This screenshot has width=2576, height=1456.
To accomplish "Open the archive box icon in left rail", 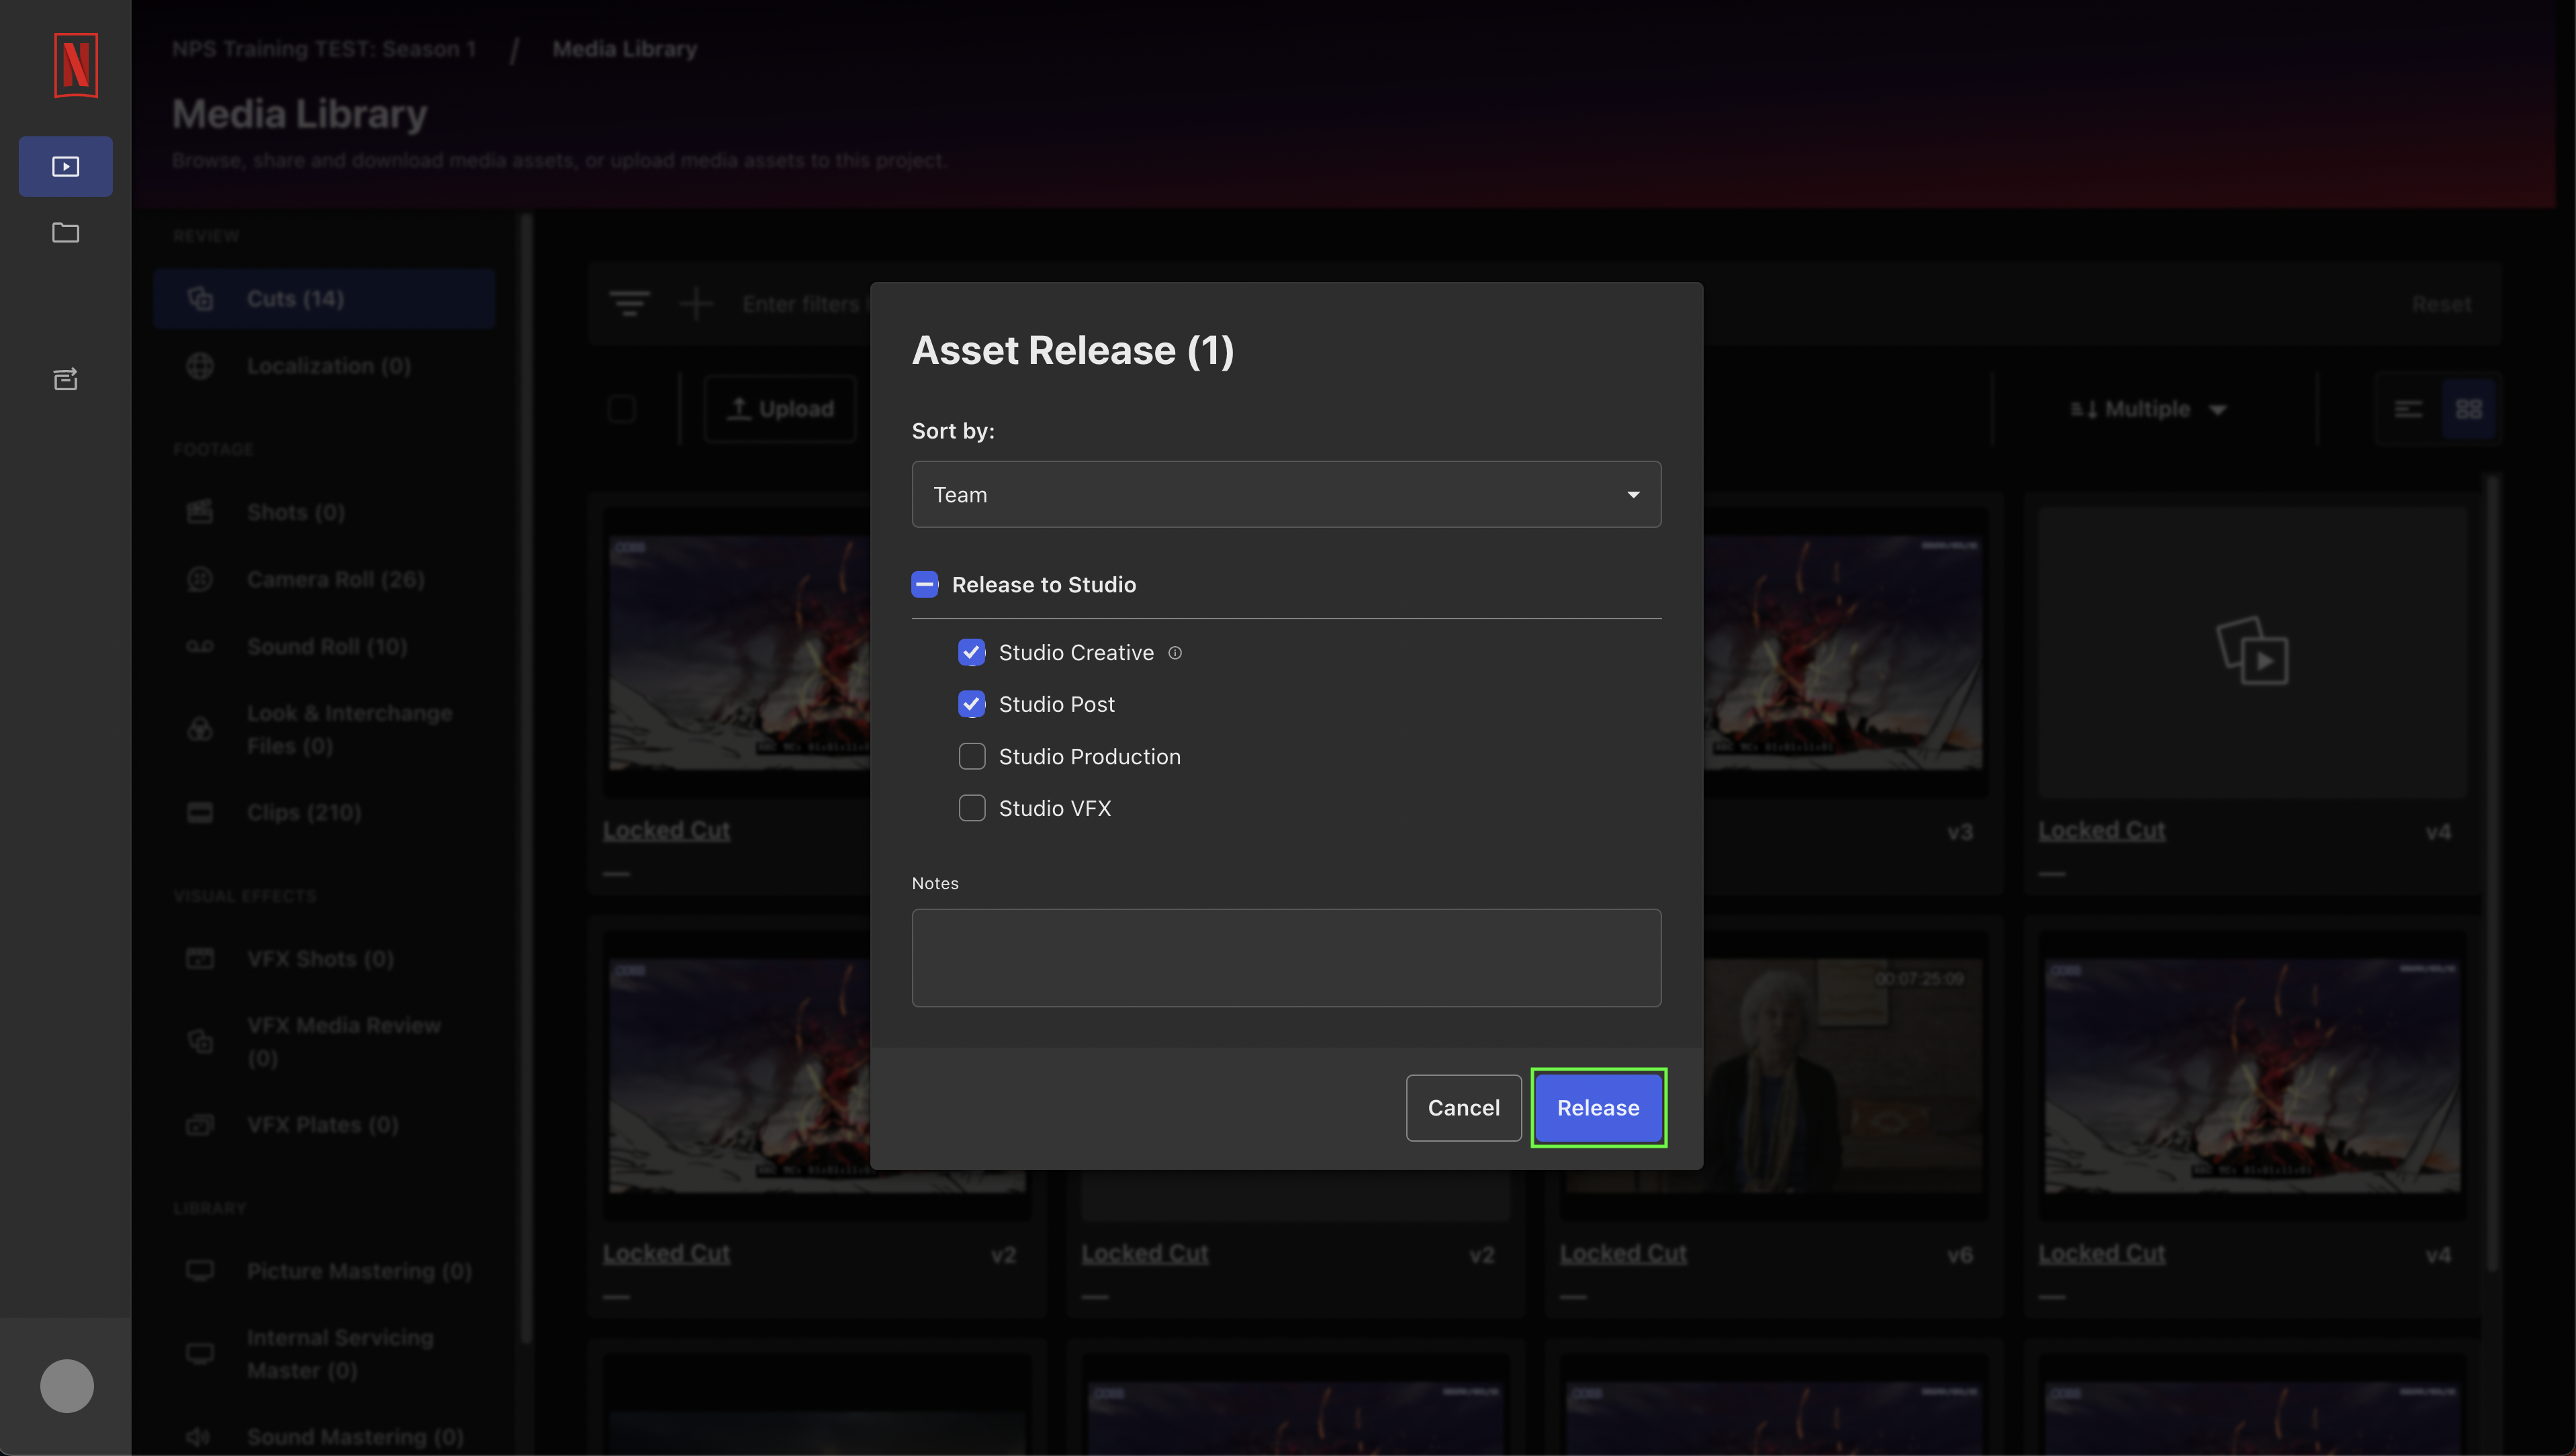I will pos(66,379).
